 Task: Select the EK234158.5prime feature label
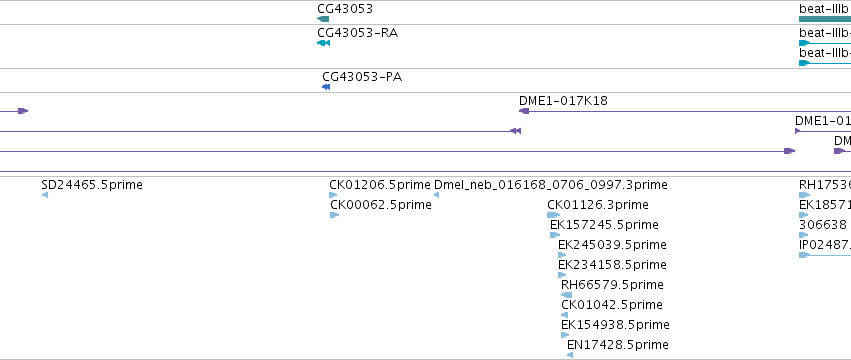[x=612, y=264]
